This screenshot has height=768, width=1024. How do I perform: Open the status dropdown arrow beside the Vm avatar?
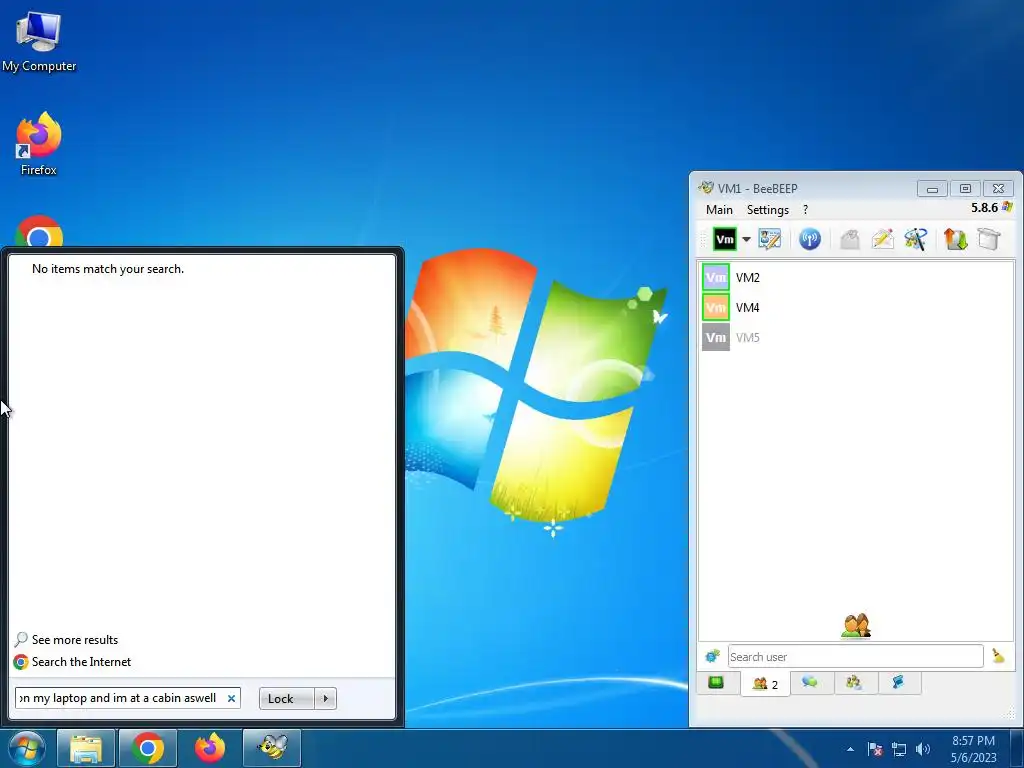746,239
